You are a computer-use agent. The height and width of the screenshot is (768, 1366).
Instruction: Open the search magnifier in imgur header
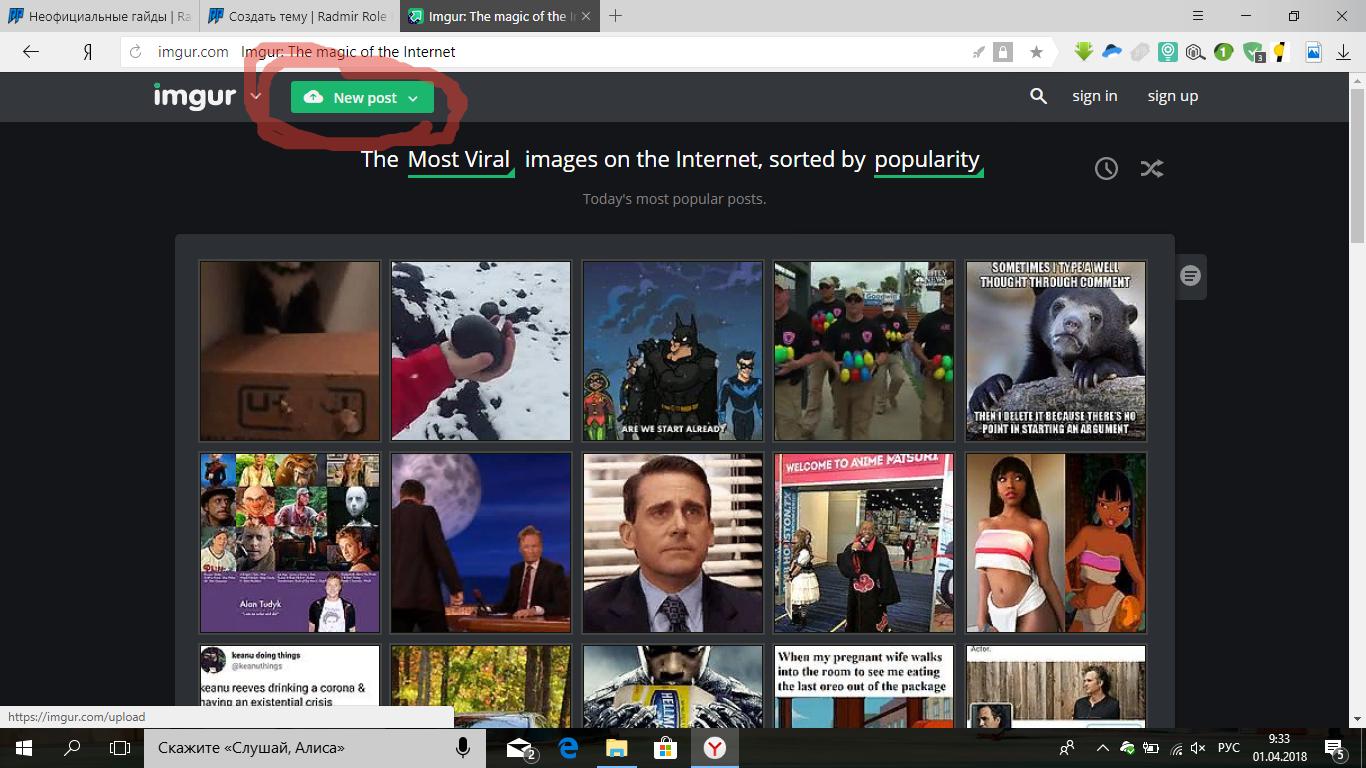(x=1038, y=96)
